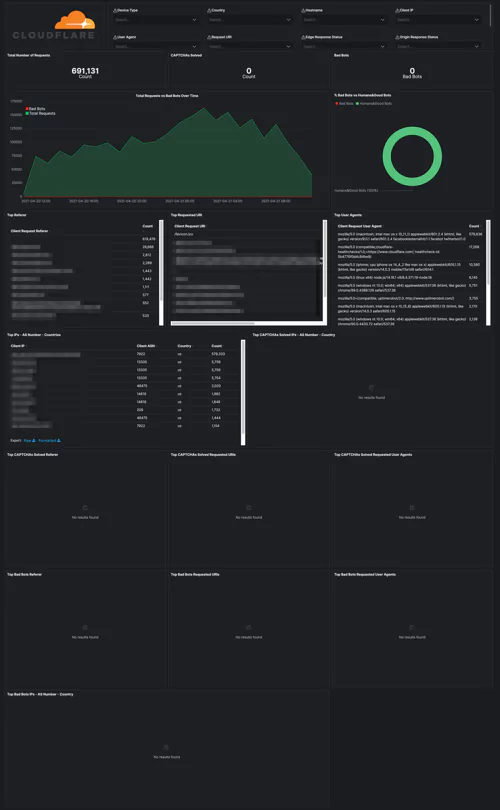
Task: Click Top IPs count value 5,758
Action: click(216, 362)
